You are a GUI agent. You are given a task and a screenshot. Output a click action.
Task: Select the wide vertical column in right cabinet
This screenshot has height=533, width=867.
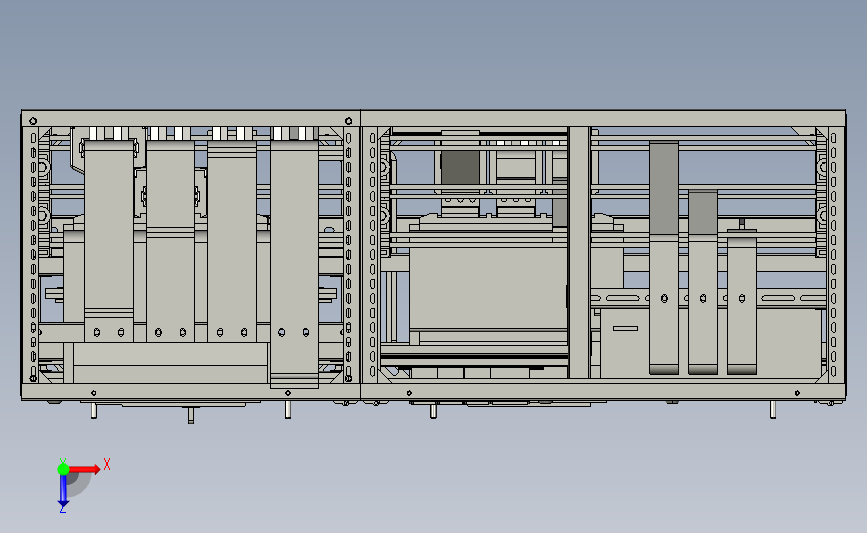pyautogui.click(x=579, y=253)
